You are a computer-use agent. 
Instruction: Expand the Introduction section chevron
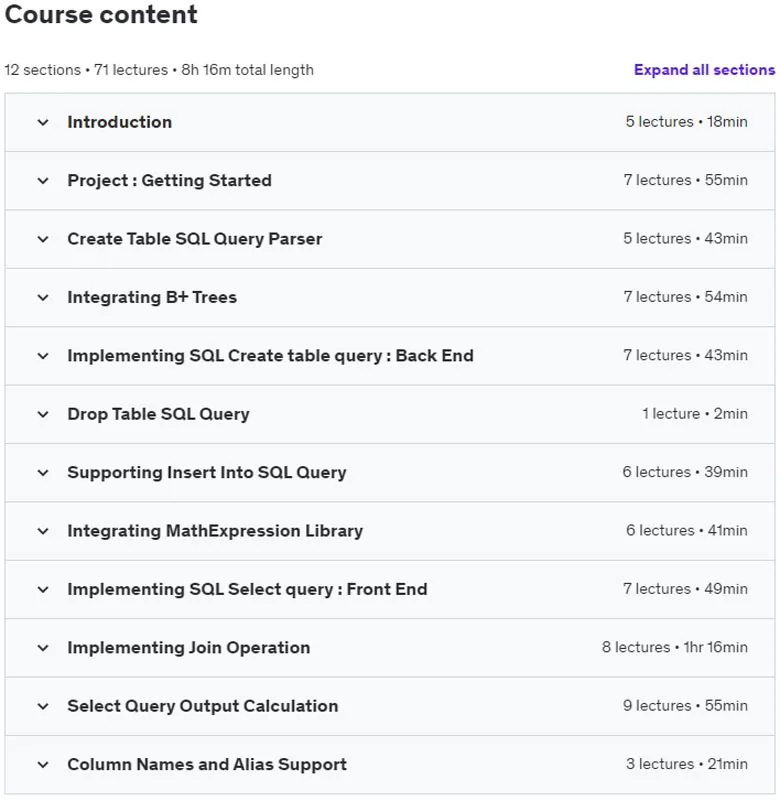click(43, 123)
